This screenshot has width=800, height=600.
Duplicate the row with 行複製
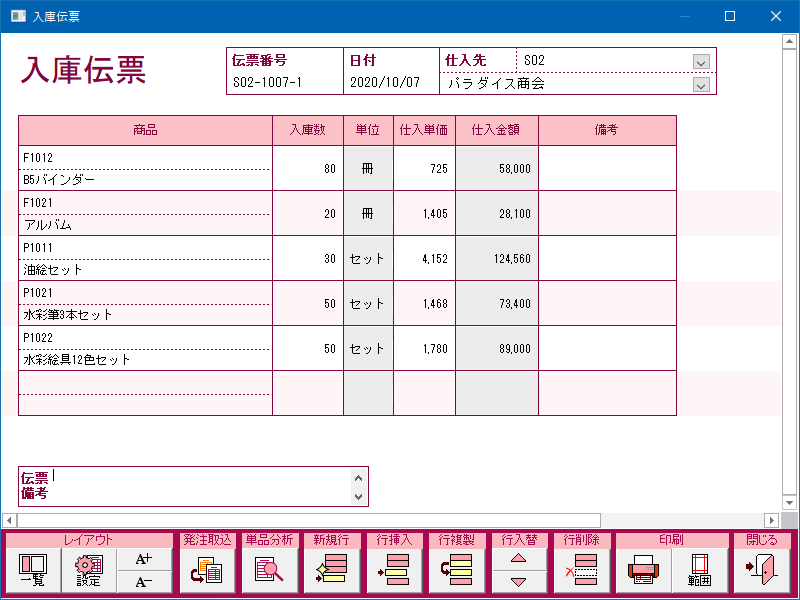pyautogui.click(x=456, y=571)
